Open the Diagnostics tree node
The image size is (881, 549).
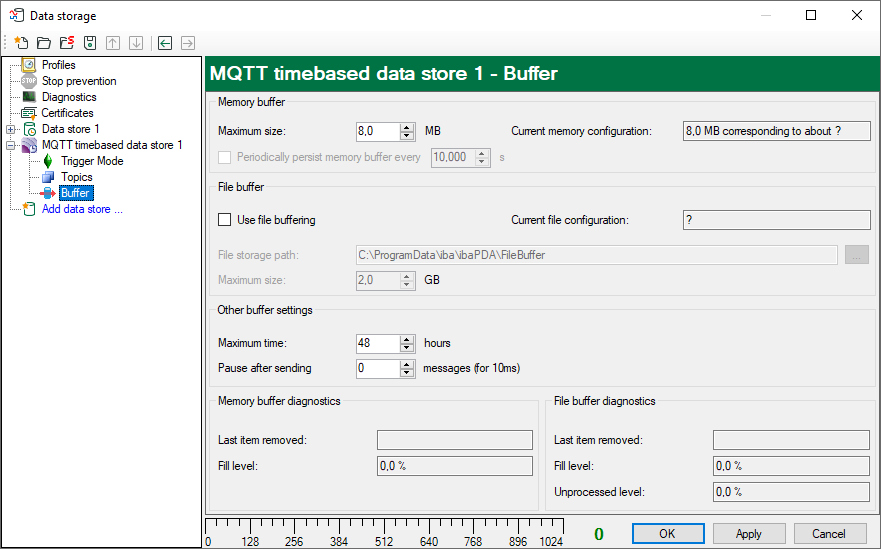[69, 97]
